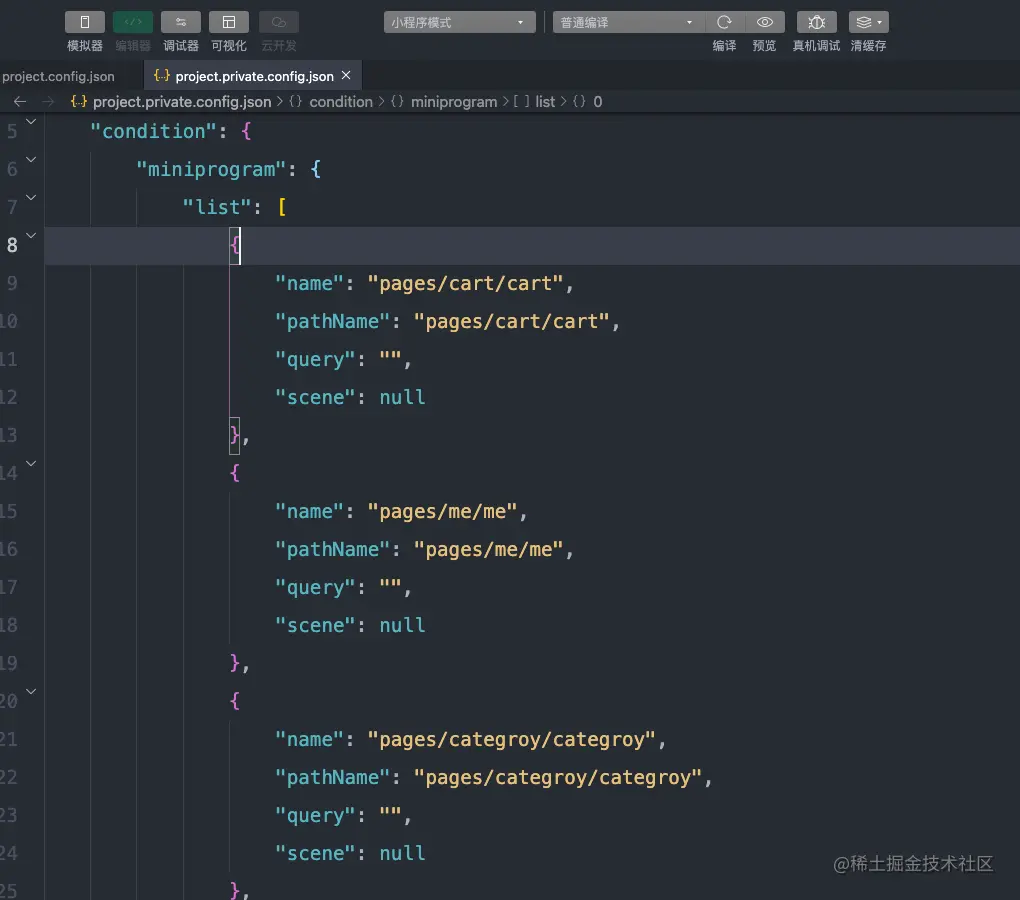Click the "pages/me/me" name value on line 15

coord(442,512)
